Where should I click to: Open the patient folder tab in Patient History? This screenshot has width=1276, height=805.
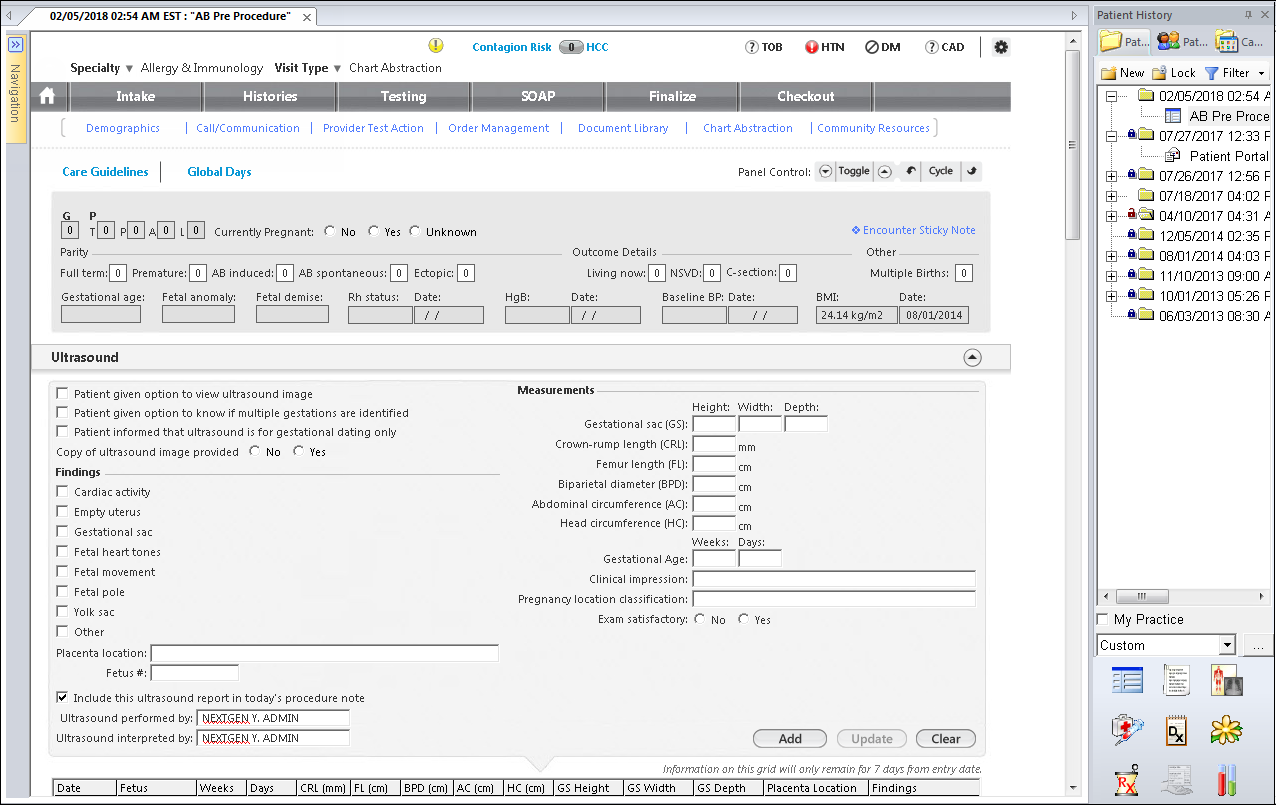tap(1124, 41)
